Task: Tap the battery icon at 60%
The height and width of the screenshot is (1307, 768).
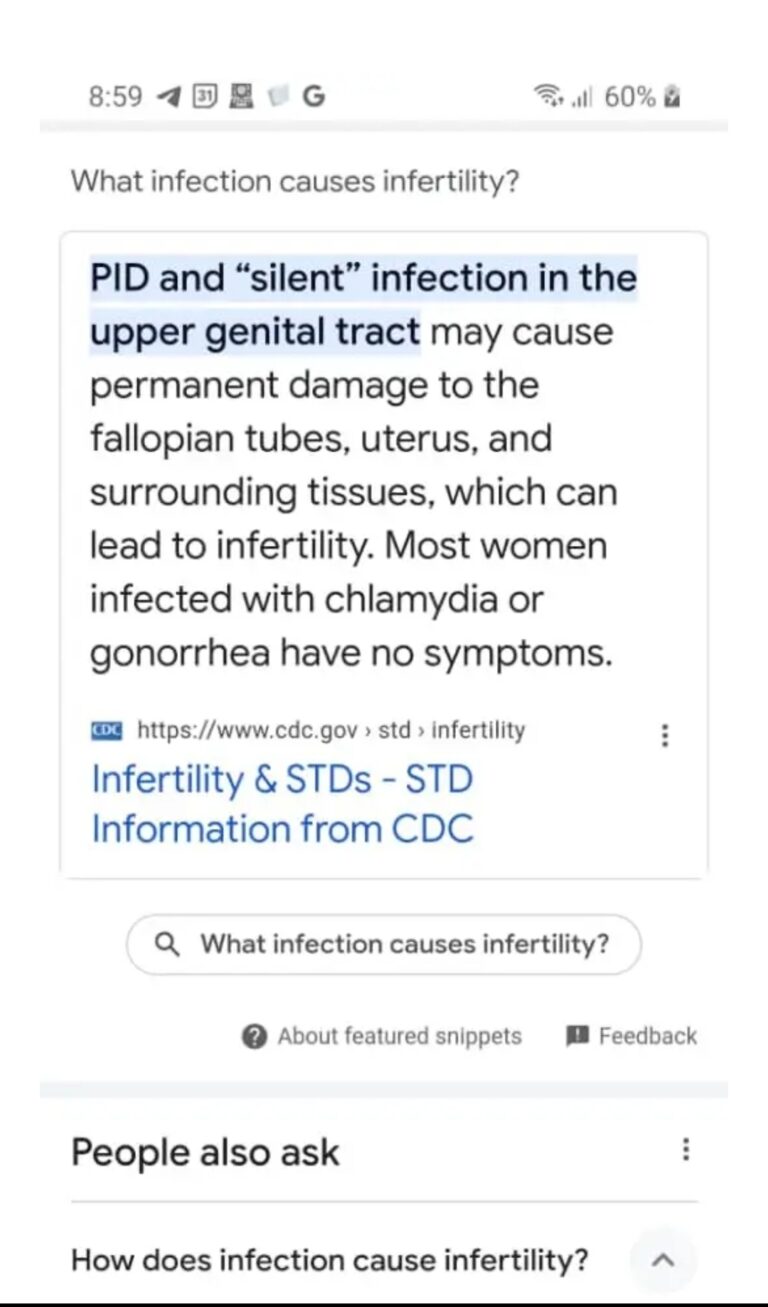Action: [x=674, y=97]
